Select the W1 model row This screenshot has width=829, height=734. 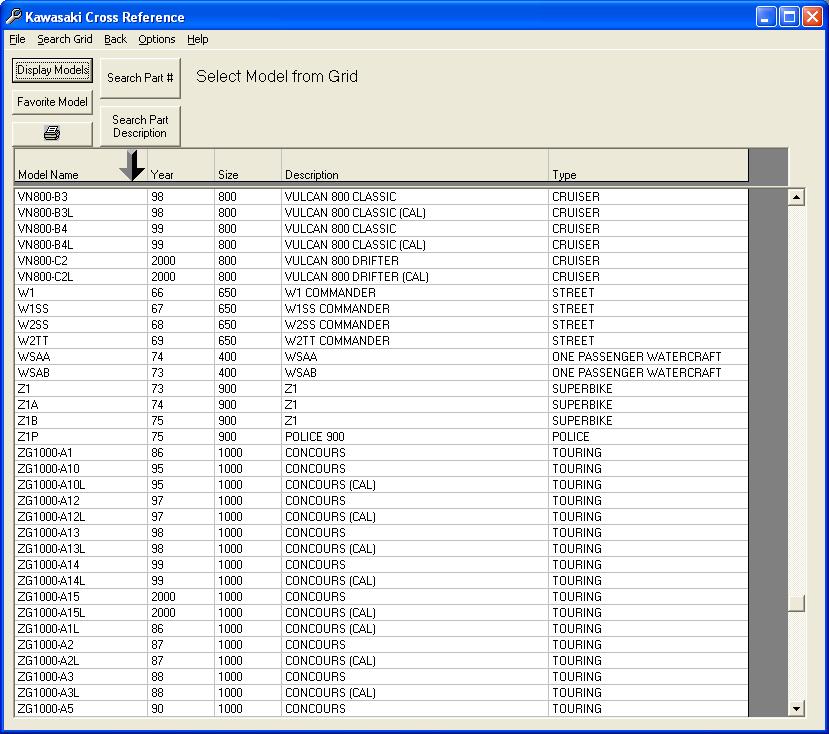(381, 292)
